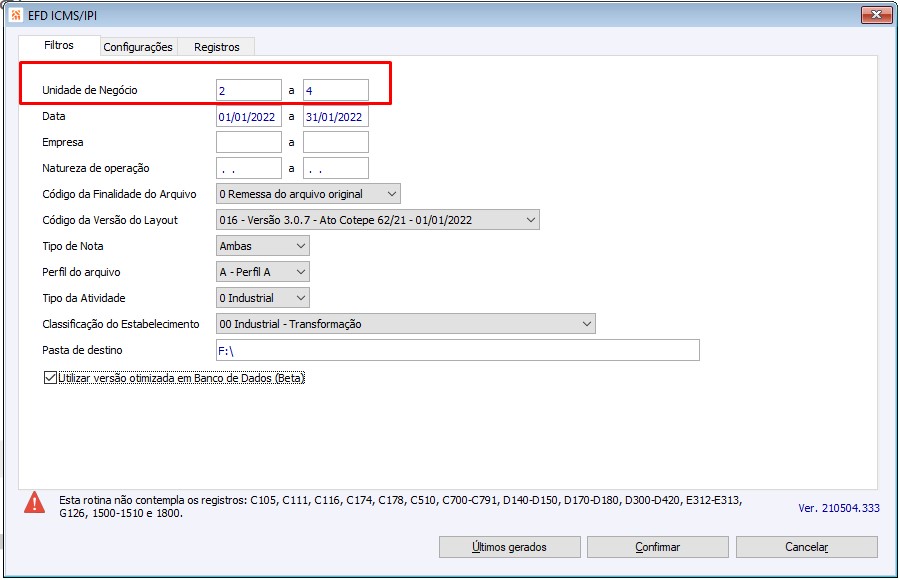Expand the Perfil do arquivo dropdown

coord(263,272)
